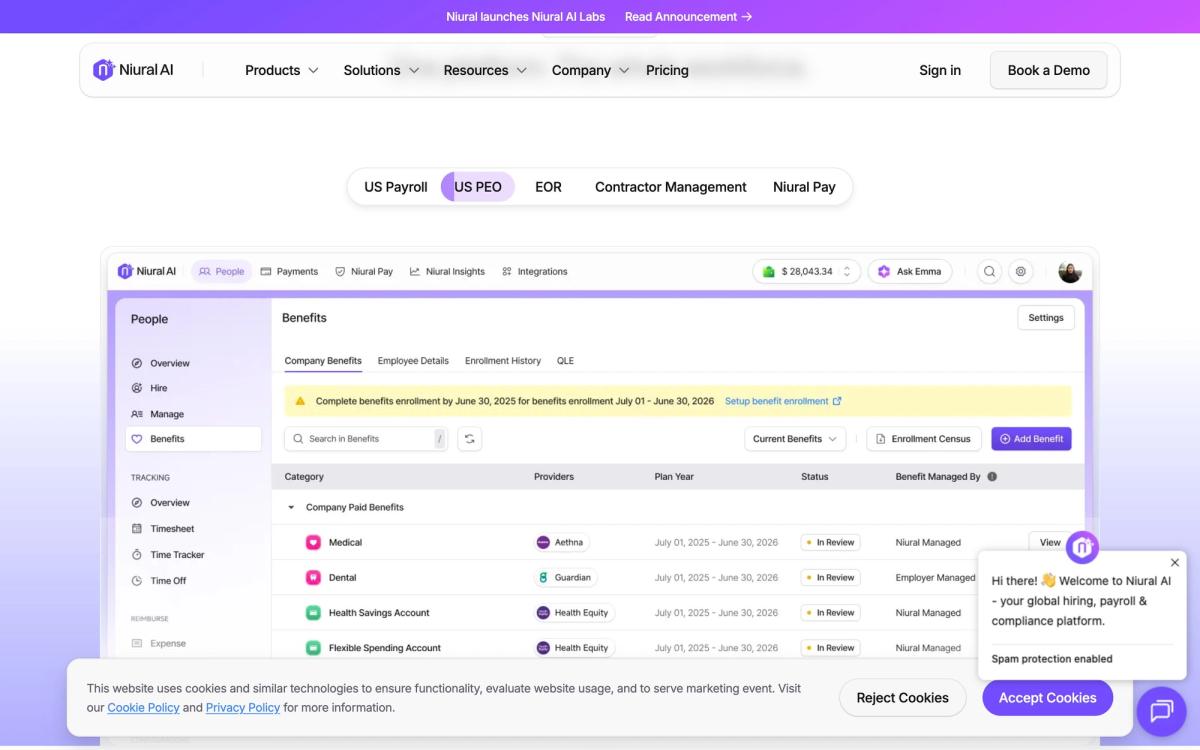Open the QLE tab

click(x=565, y=361)
